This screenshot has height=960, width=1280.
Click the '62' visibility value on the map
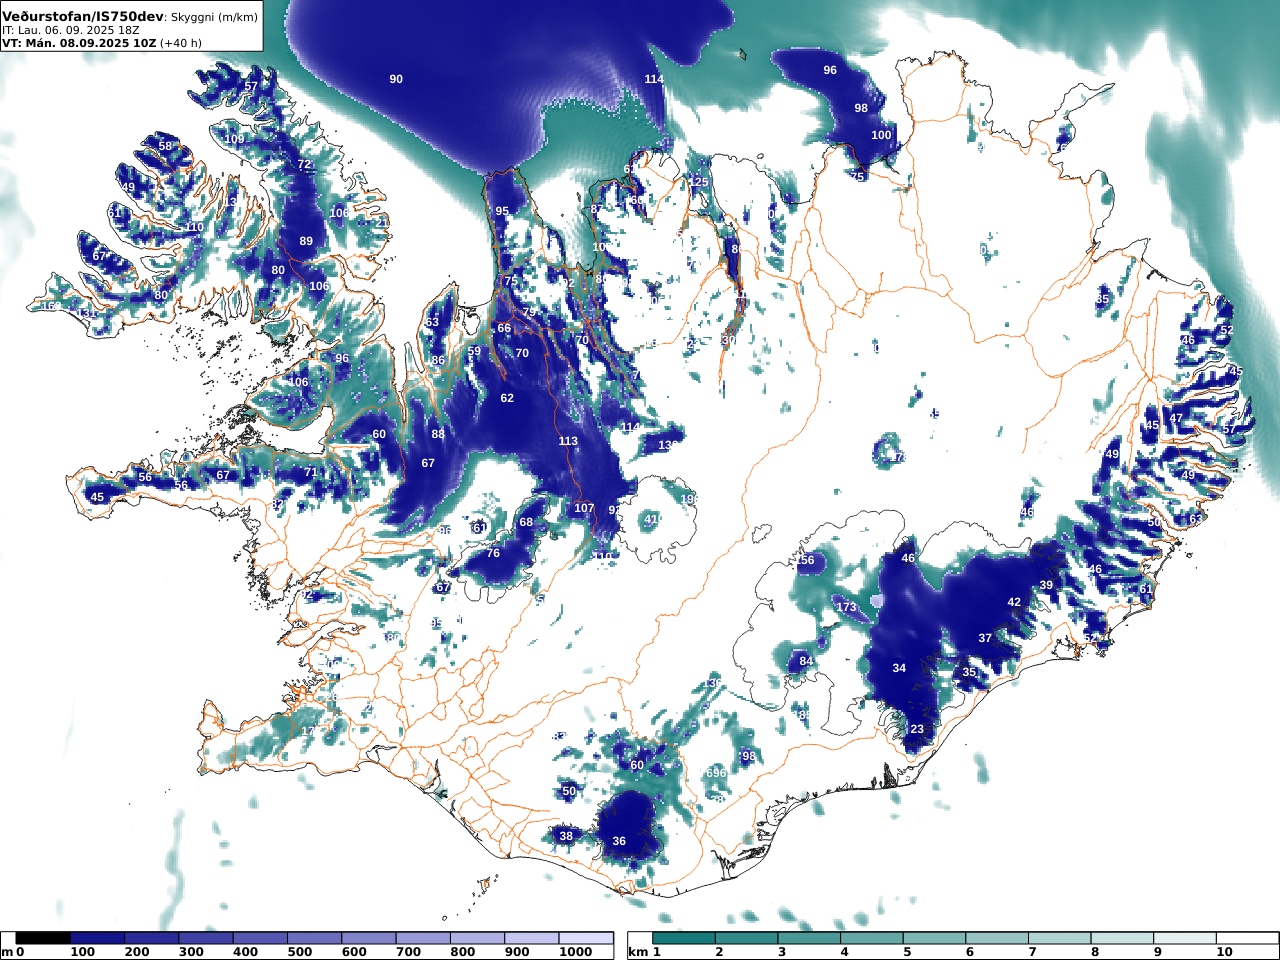(x=507, y=398)
